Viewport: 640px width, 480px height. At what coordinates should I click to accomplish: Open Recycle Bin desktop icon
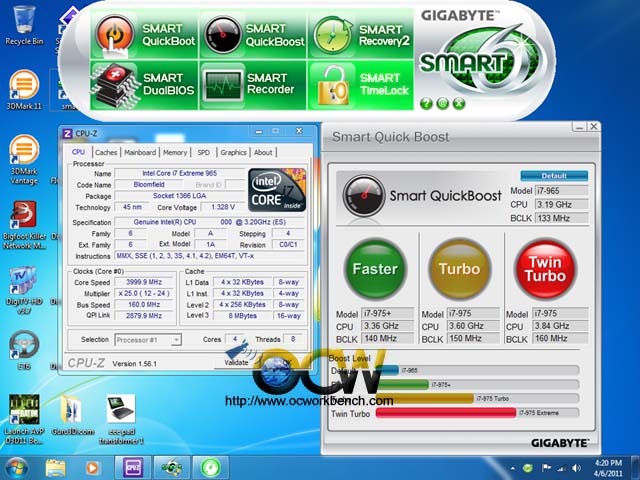point(24,24)
